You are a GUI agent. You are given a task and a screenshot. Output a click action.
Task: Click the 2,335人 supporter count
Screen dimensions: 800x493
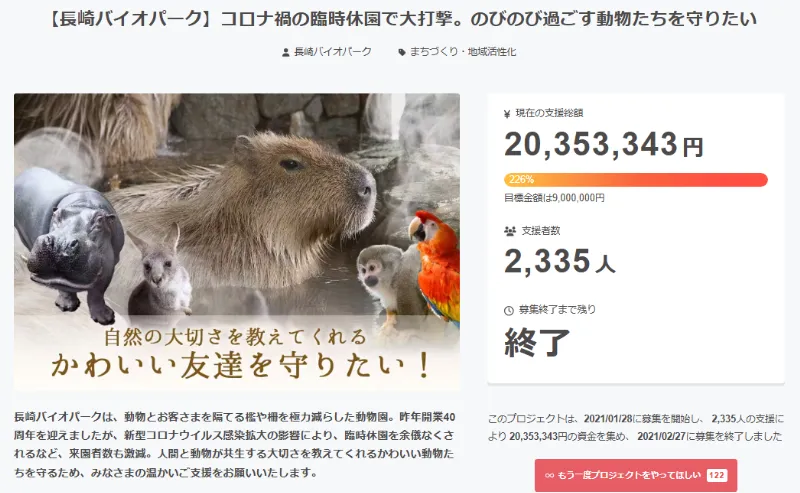click(560, 262)
